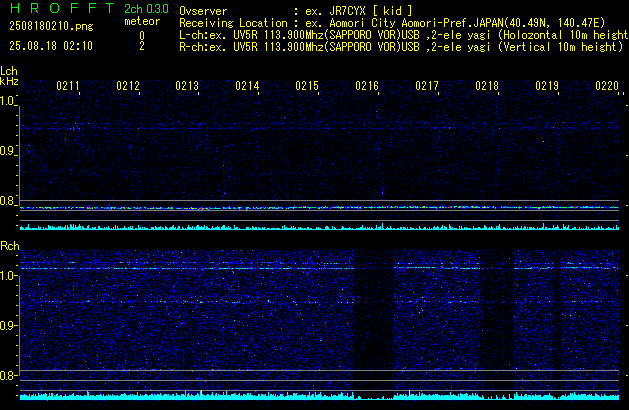The width and height of the screenshot is (629, 410).
Task: Click the Observer line with JR7CYX
Action: (296, 11)
